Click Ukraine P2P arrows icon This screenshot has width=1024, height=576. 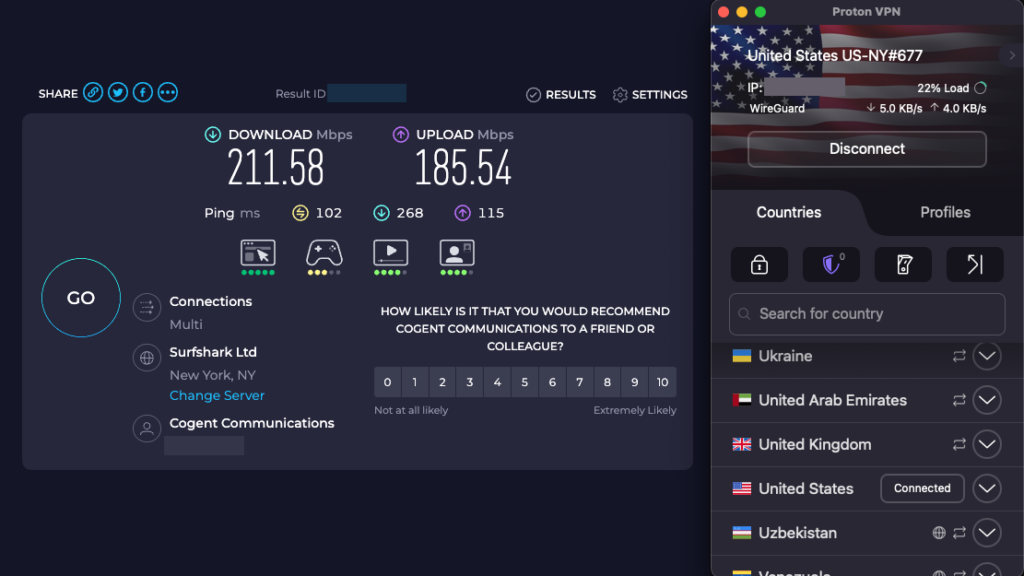point(959,356)
